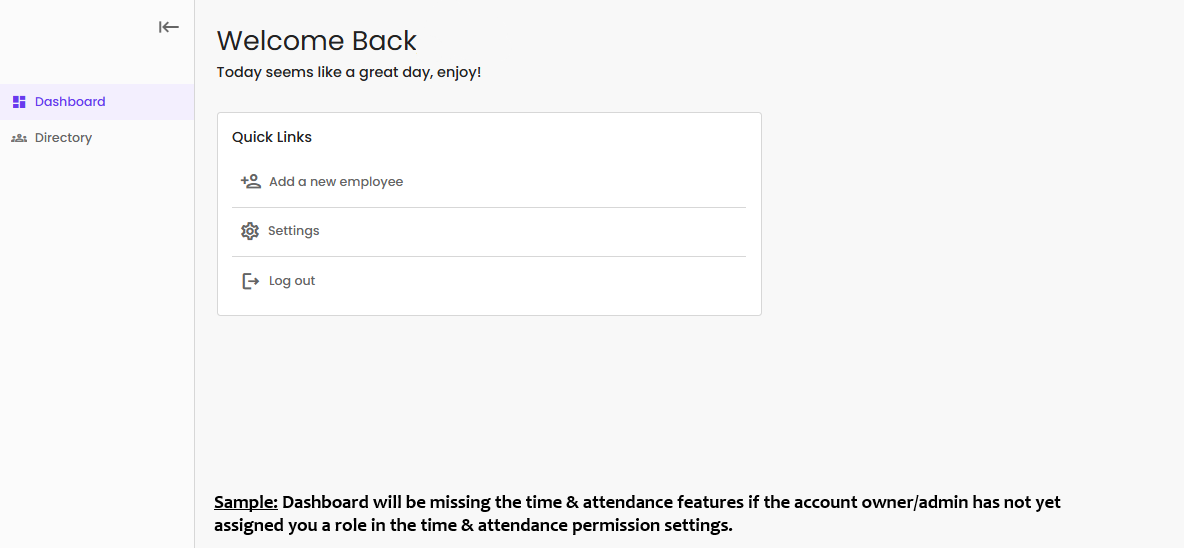Collapse the sidebar using the arrow icon
The image size is (1184, 548).
169,27
